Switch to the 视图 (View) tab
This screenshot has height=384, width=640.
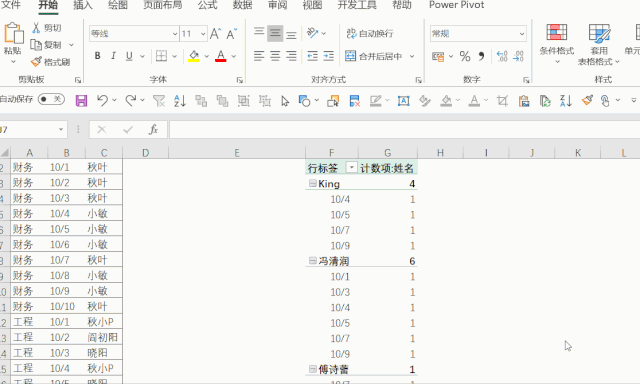312,5
